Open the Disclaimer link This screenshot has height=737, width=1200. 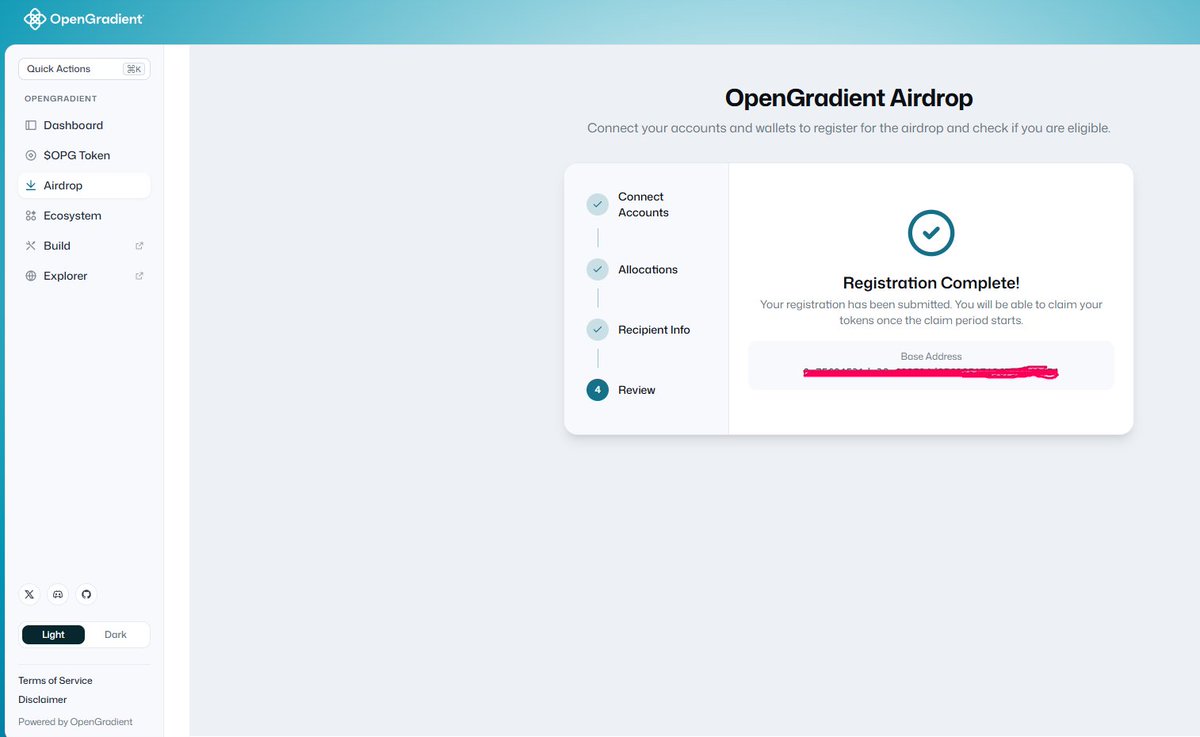click(x=43, y=699)
